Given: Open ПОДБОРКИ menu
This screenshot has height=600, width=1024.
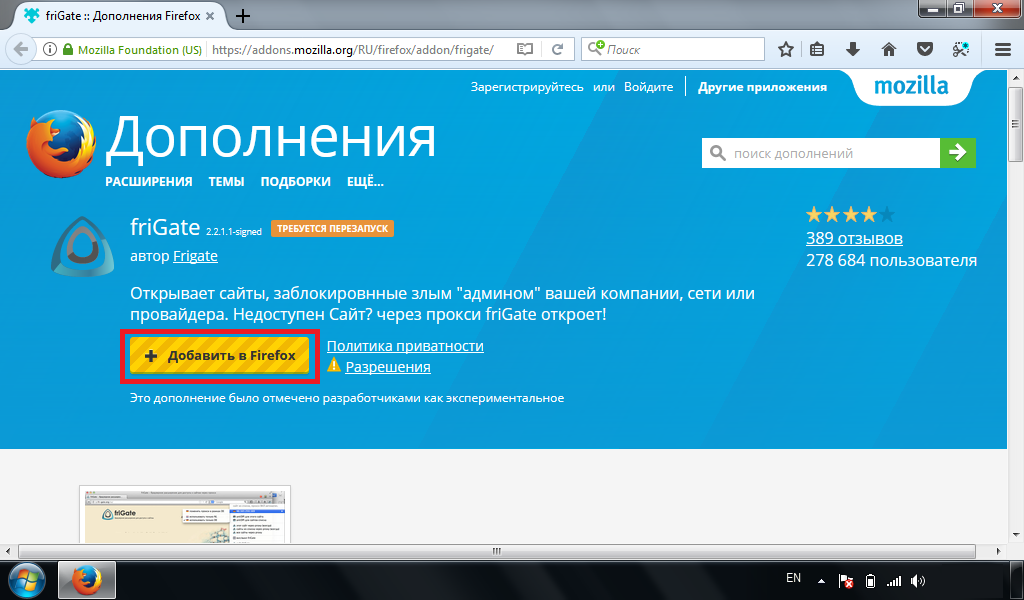Looking at the screenshot, I should click(x=295, y=182).
